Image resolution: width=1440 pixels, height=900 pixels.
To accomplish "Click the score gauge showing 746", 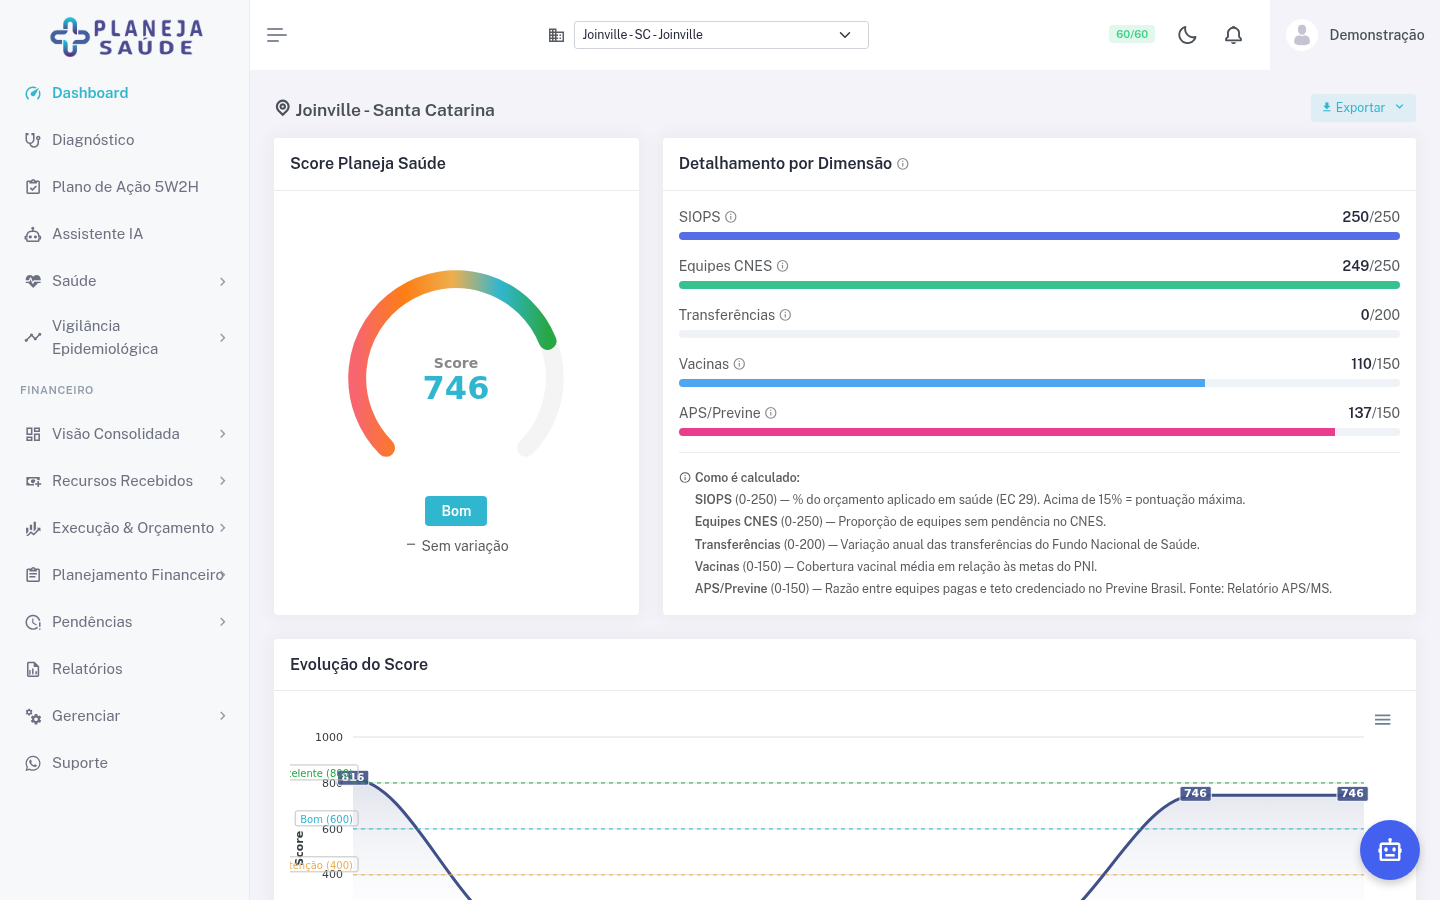I will [456, 365].
